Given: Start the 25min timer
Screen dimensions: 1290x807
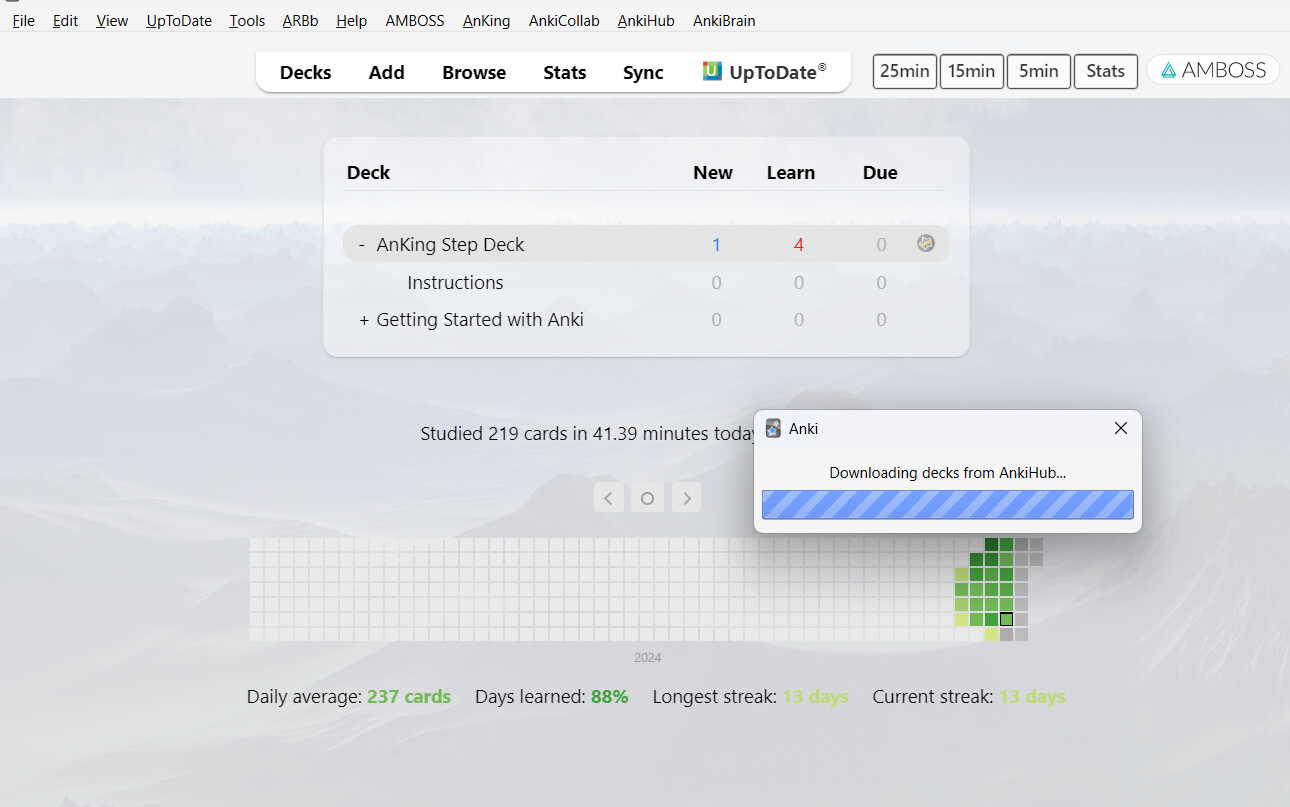Looking at the screenshot, I should coord(904,71).
